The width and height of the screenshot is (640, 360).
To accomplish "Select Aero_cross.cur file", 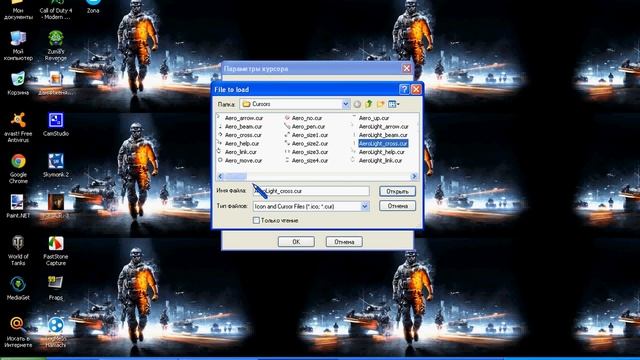I will tap(243, 135).
